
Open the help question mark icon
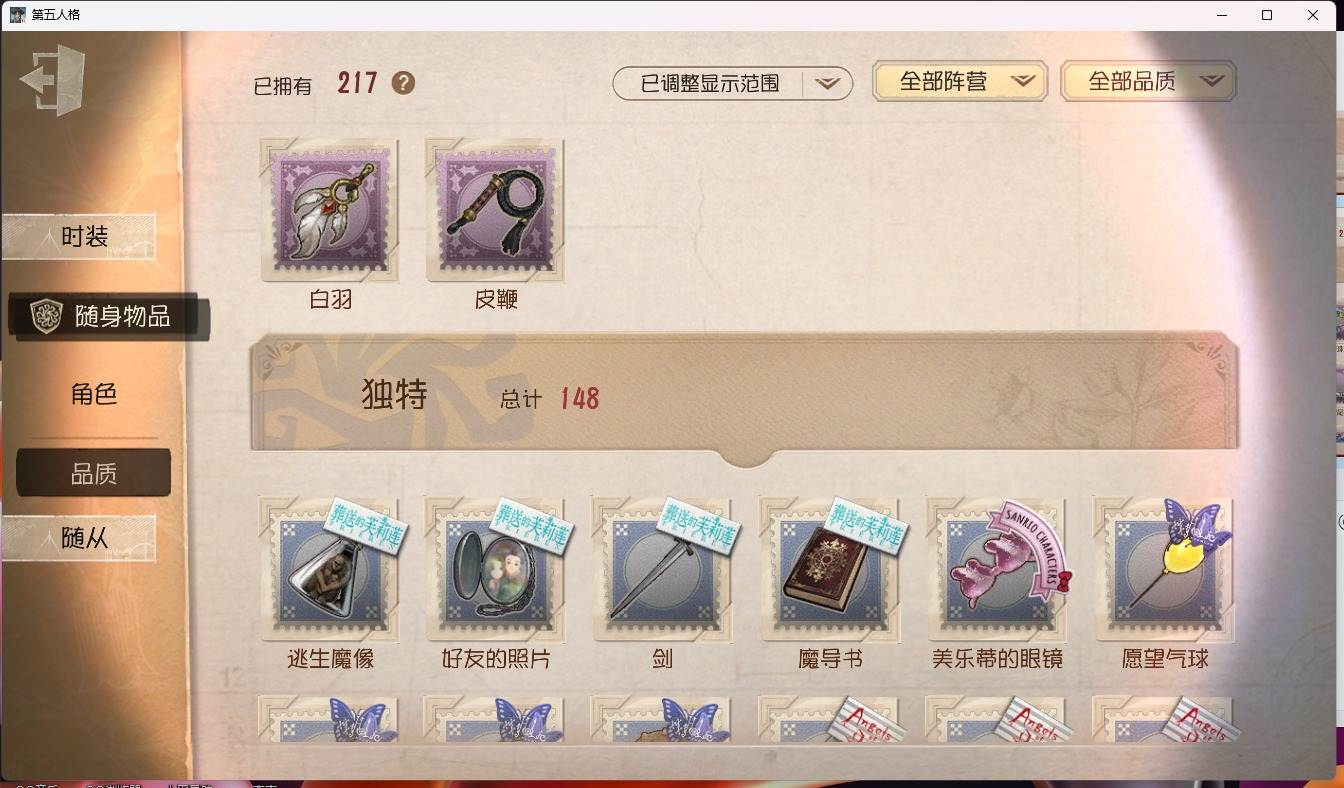click(403, 83)
